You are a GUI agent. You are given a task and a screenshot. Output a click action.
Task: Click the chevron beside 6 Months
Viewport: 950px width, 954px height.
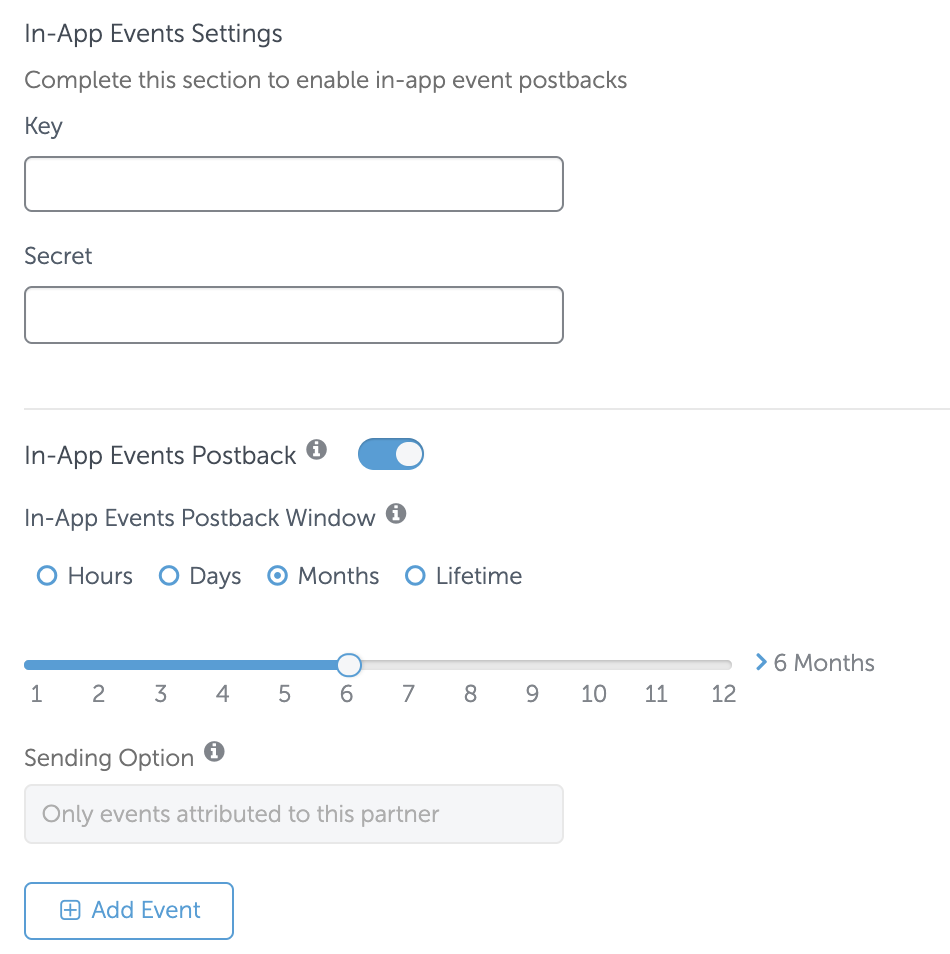pos(761,662)
